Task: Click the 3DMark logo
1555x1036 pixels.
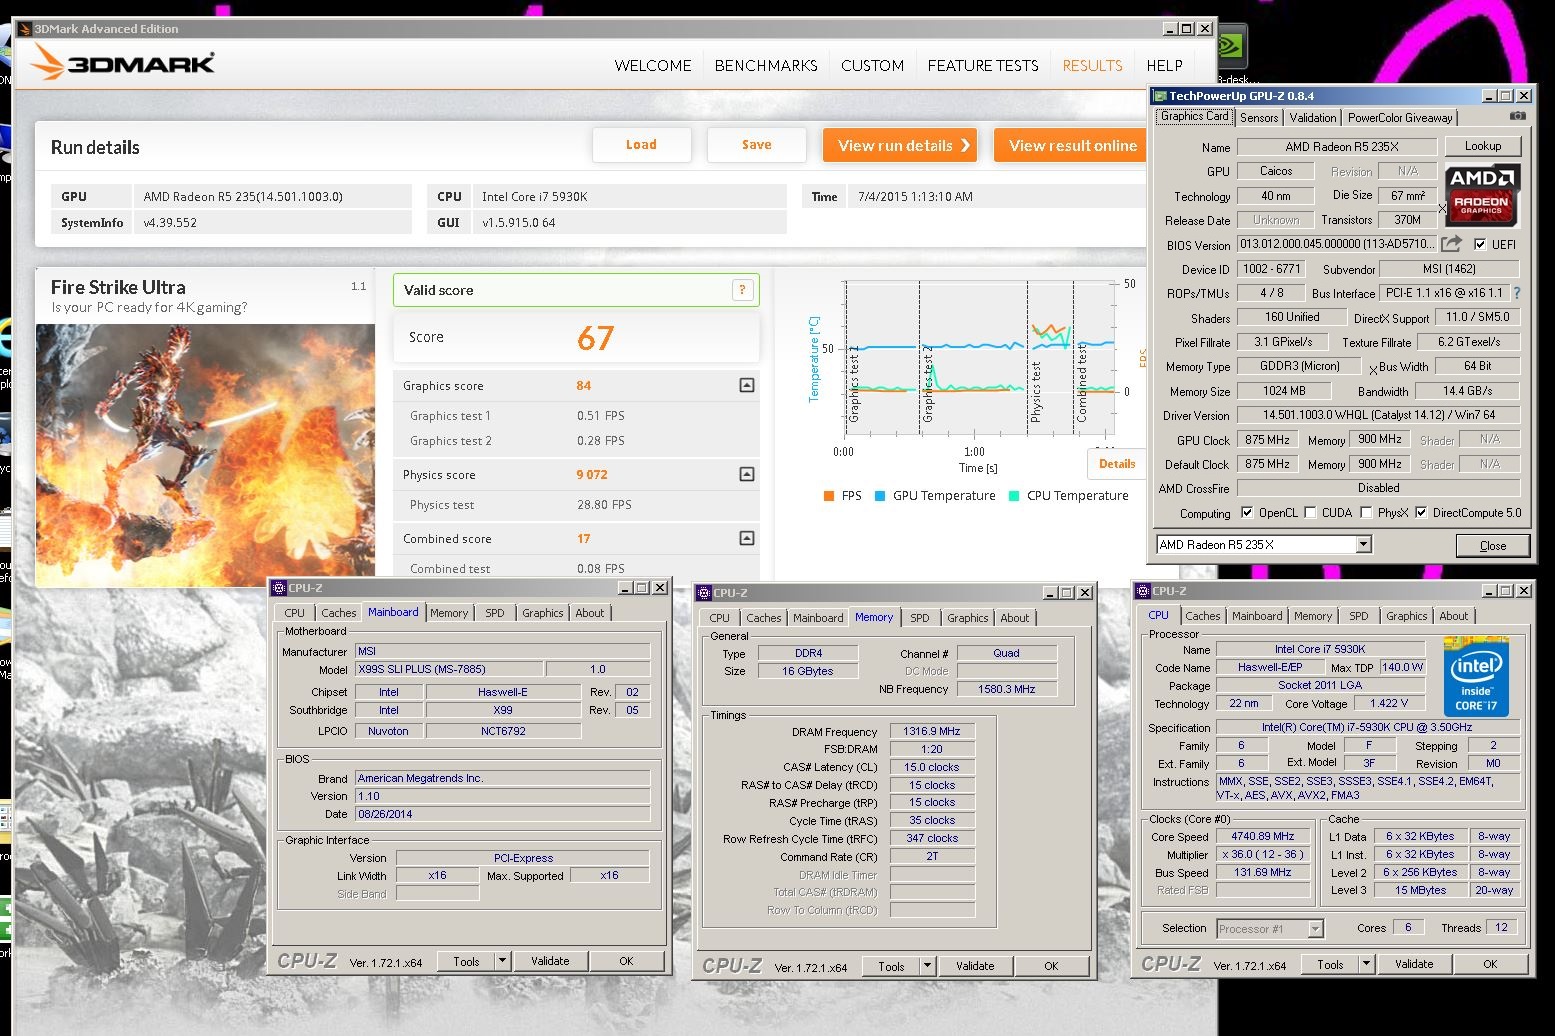Action: pos(123,64)
